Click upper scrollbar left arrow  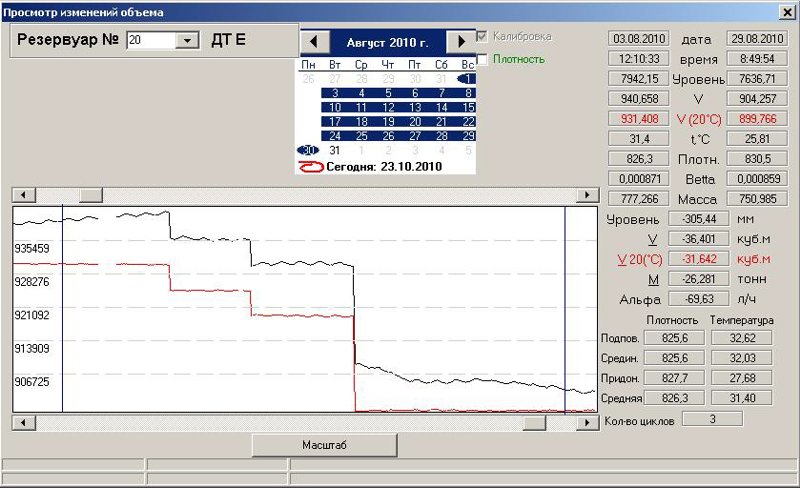pyautogui.click(x=23, y=195)
